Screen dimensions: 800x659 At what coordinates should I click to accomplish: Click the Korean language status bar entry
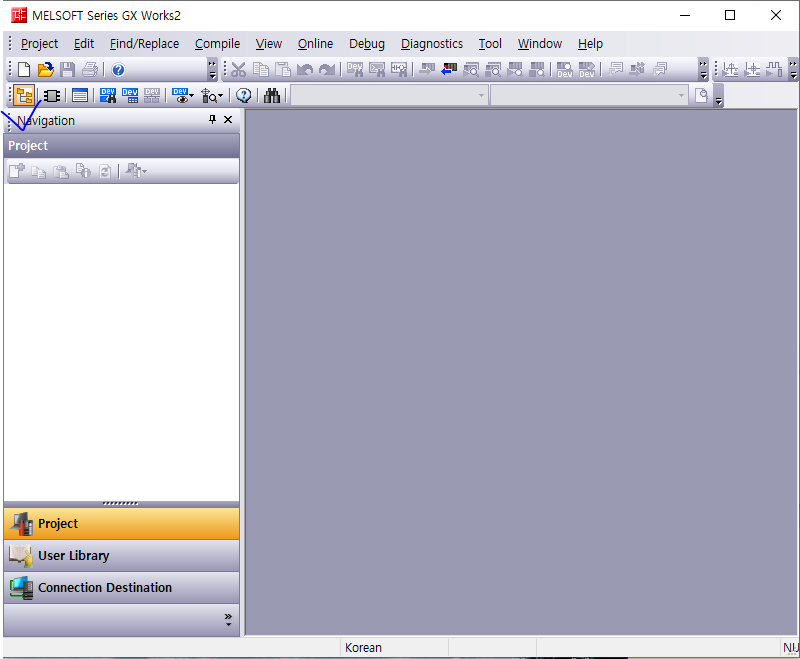[x=363, y=648]
